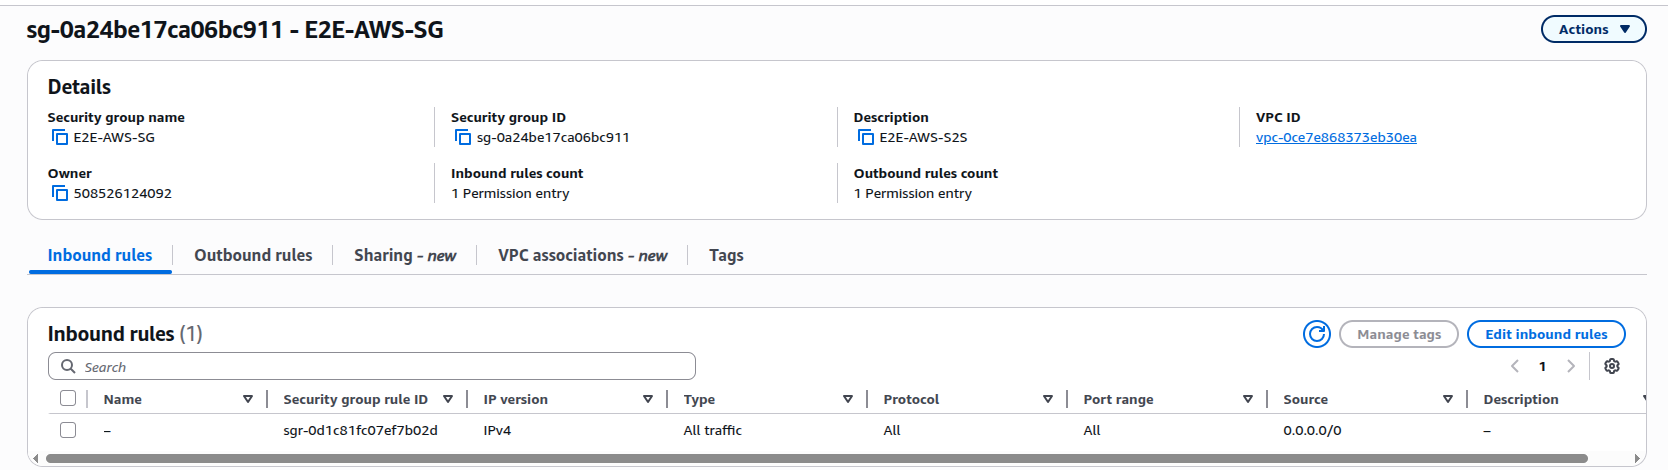Copy the security group name E2E-AWS-SG

pyautogui.click(x=60, y=138)
